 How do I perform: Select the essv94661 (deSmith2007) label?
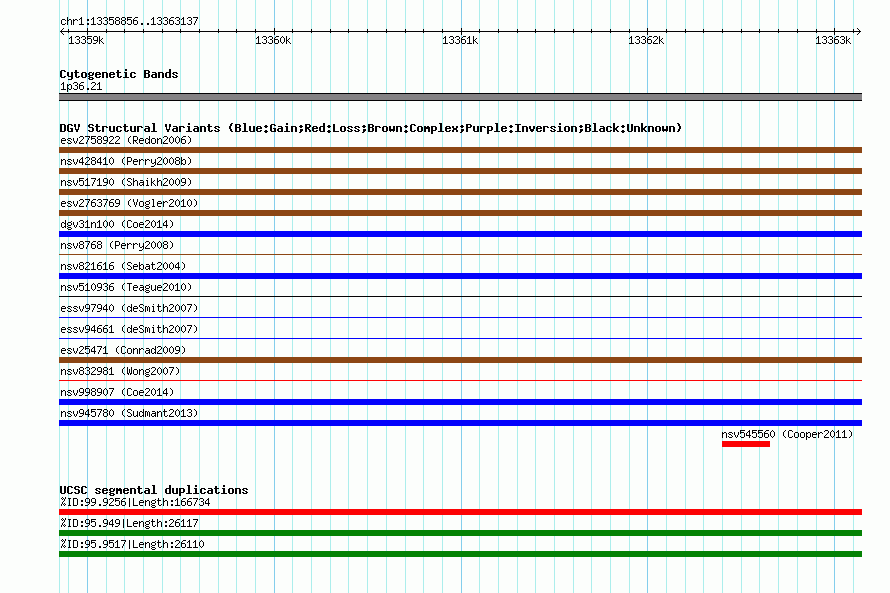129,329
